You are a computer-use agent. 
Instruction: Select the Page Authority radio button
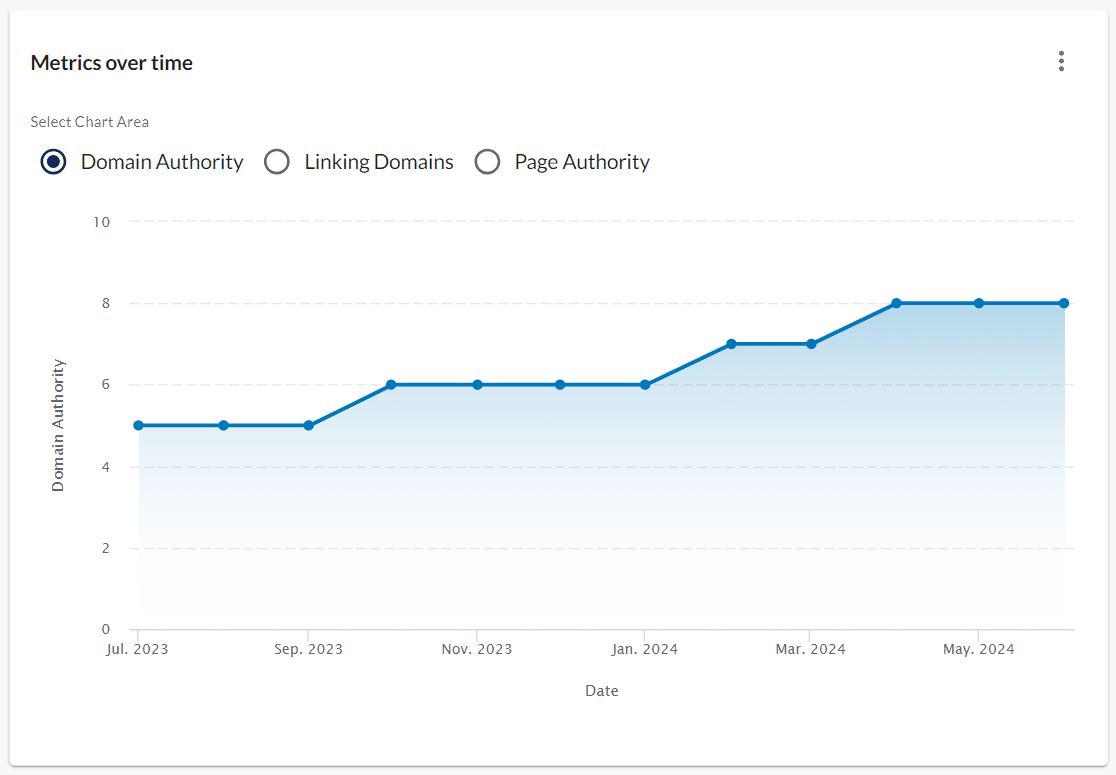click(x=487, y=161)
